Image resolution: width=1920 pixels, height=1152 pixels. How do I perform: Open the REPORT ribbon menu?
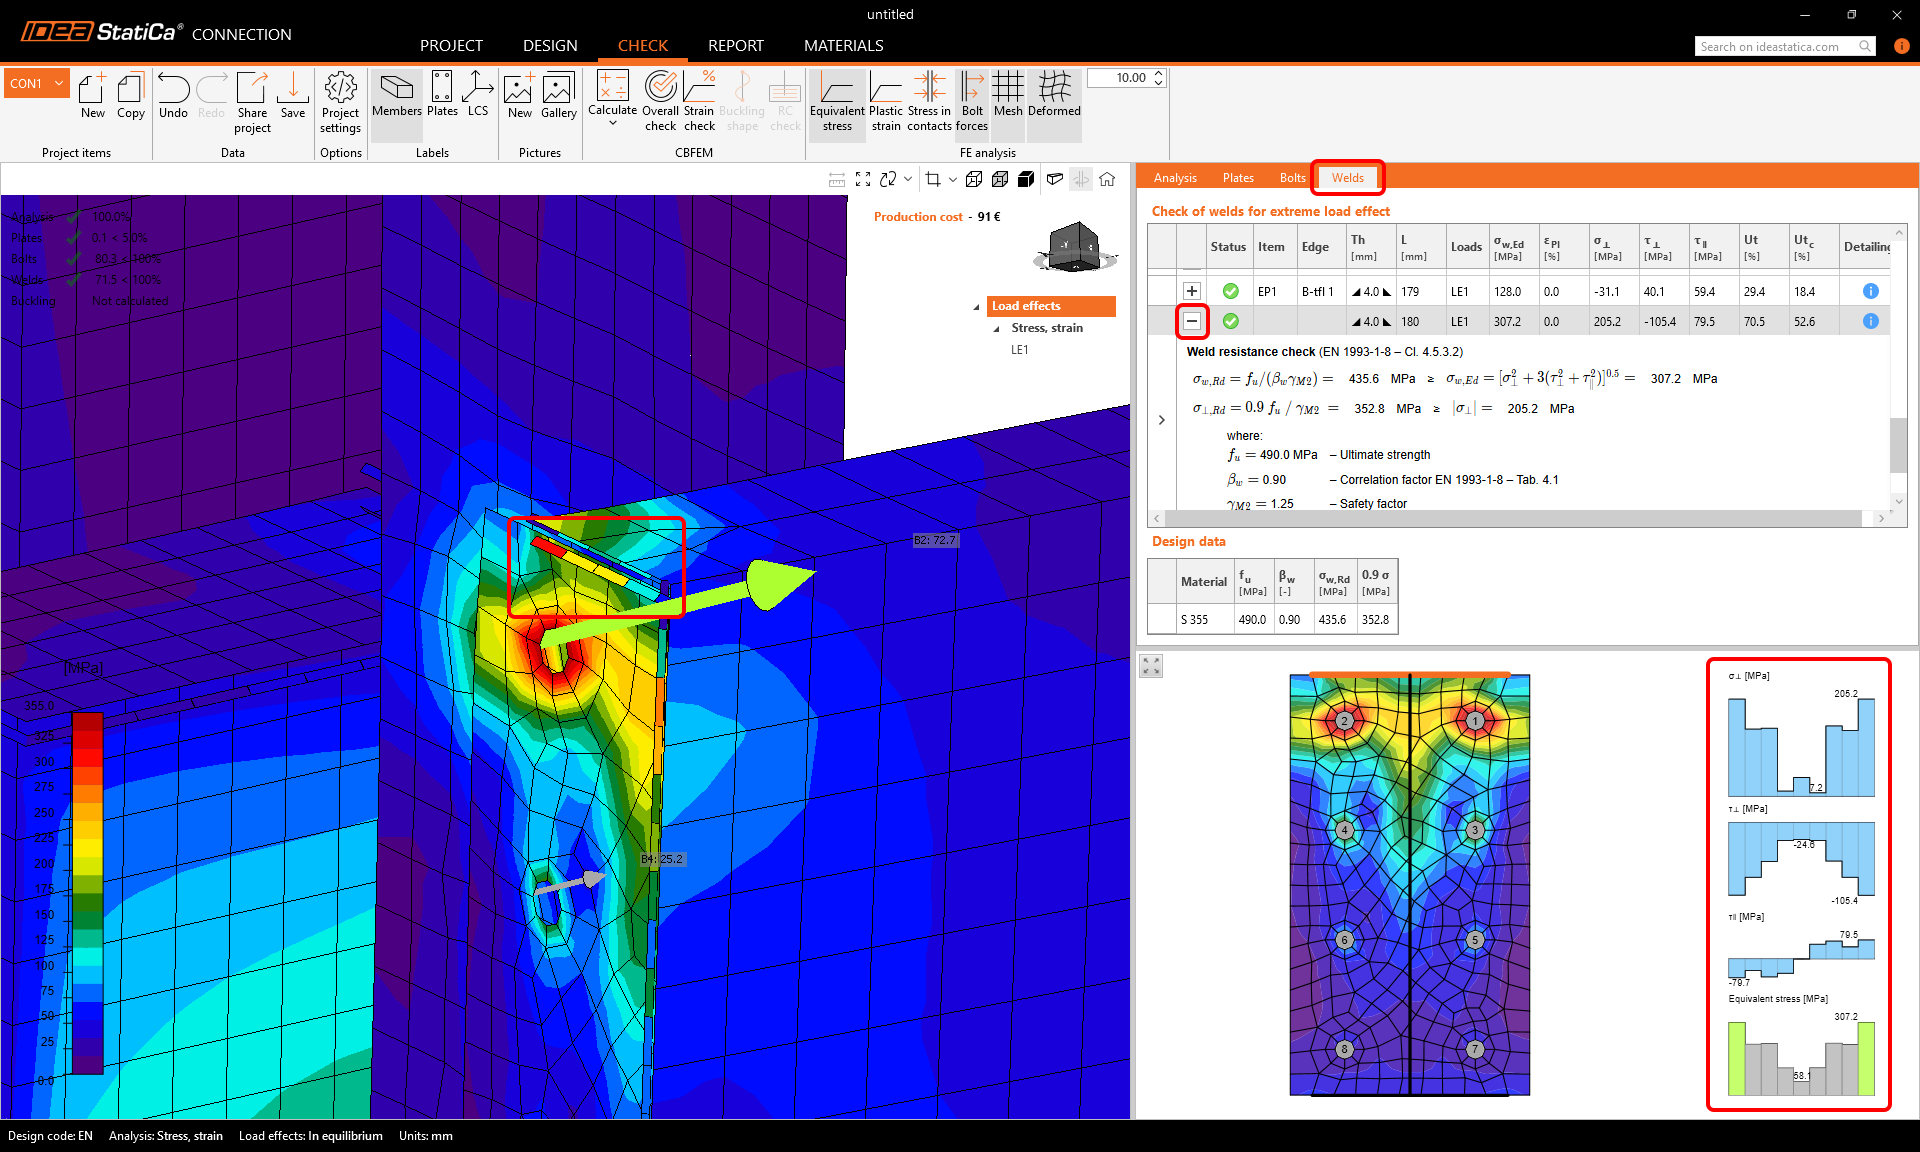[x=735, y=46]
